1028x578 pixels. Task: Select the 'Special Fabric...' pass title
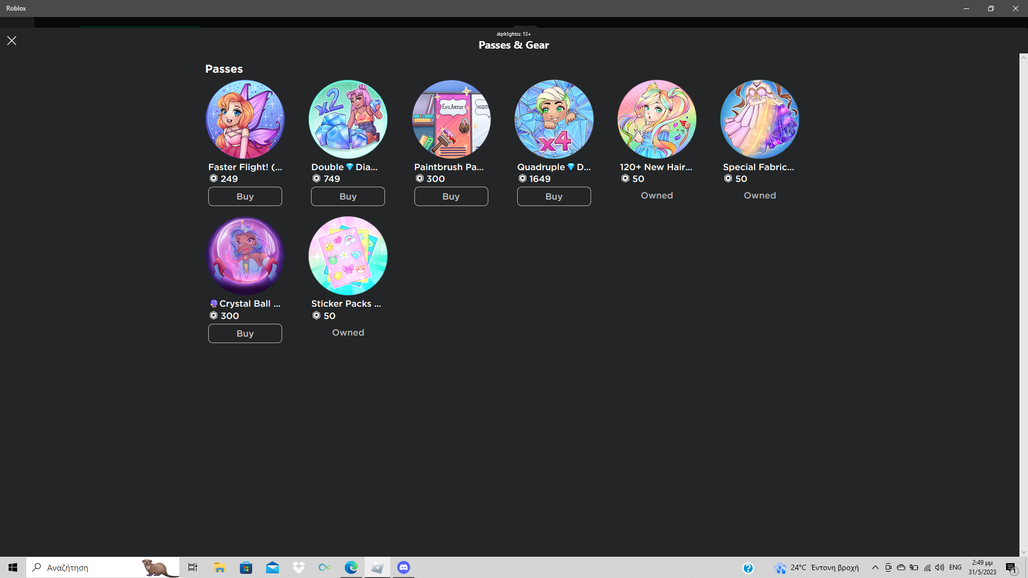click(759, 167)
